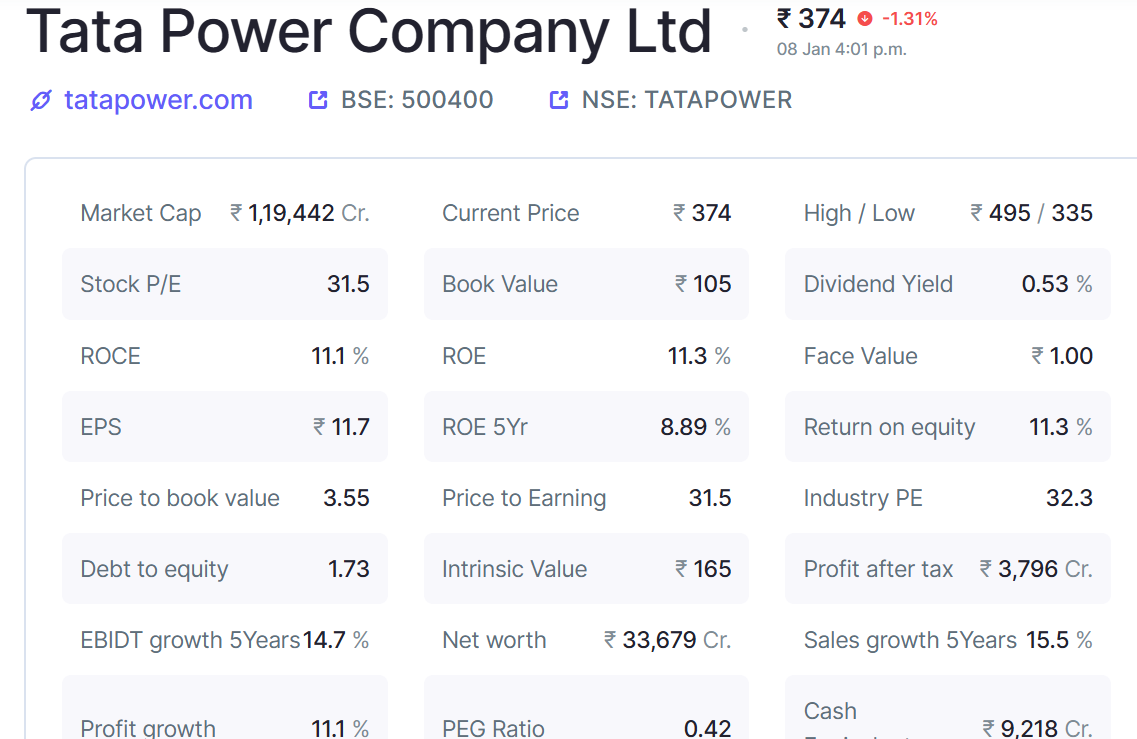The image size is (1137, 739).
Task: Click the Debt to equity cell
Action: [x=225, y=569]
